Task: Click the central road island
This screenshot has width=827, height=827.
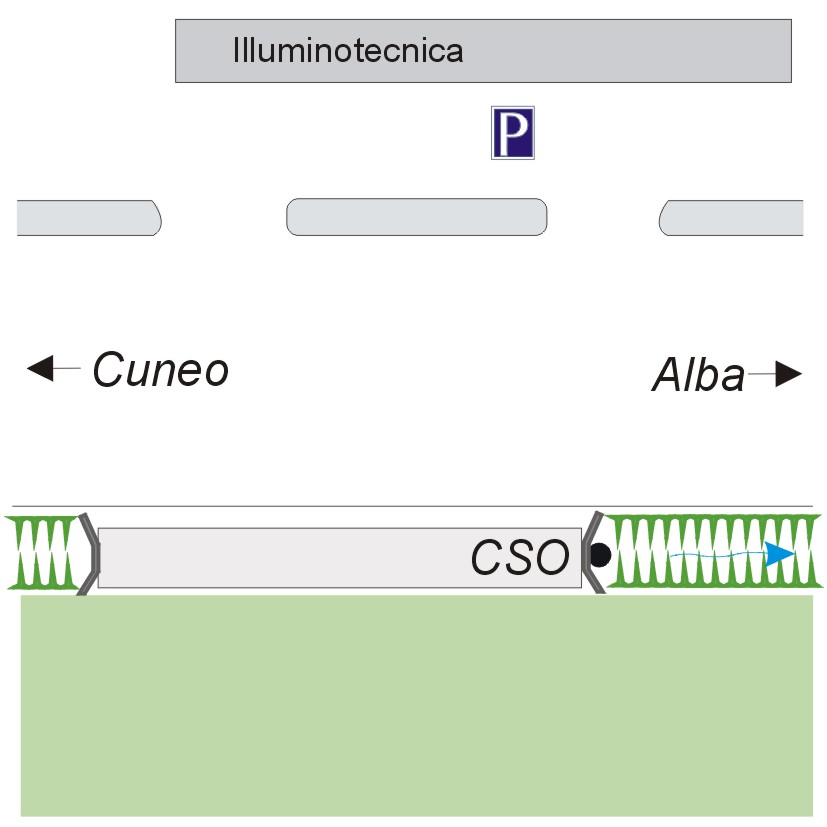Action: pos(417,217)
